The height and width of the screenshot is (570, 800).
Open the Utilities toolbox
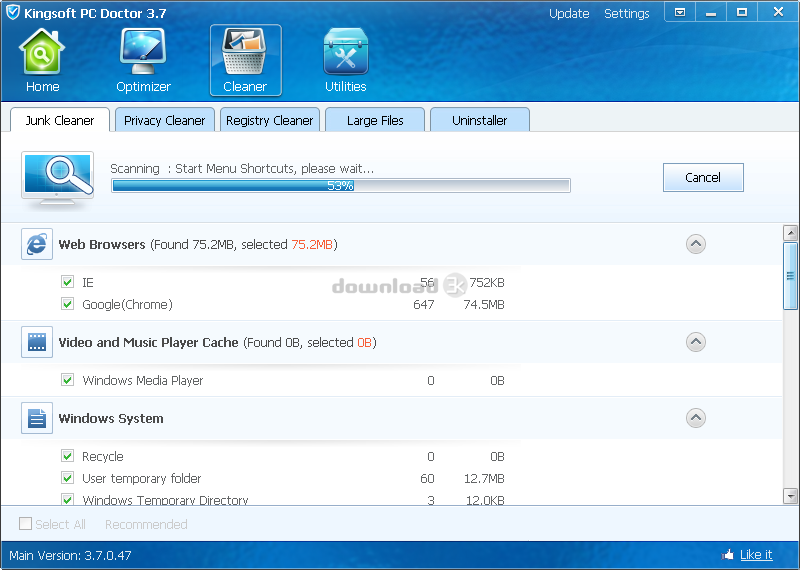point(345,61)
